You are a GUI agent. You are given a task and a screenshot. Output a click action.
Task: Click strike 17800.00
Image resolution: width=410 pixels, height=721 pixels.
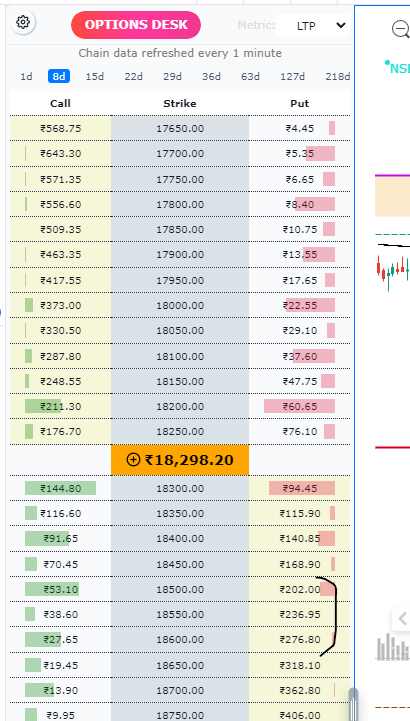[x=180, y=204]
